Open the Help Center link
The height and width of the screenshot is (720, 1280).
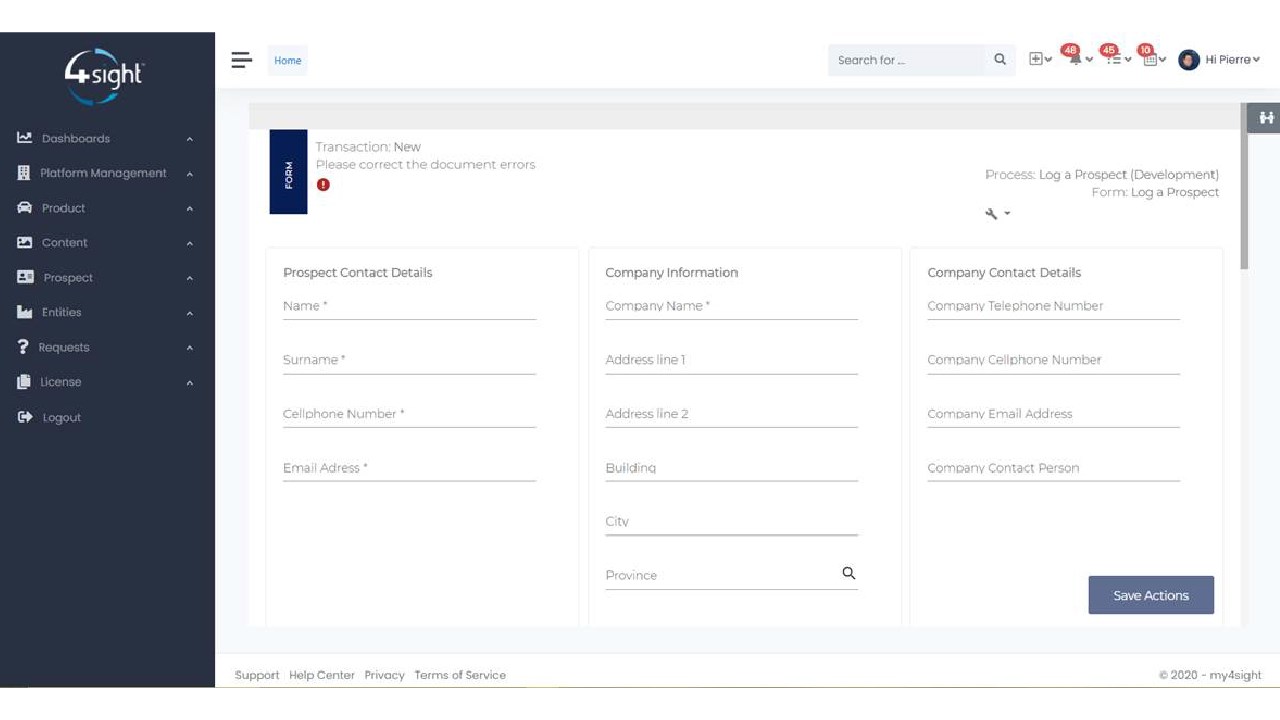coord(322,675)
